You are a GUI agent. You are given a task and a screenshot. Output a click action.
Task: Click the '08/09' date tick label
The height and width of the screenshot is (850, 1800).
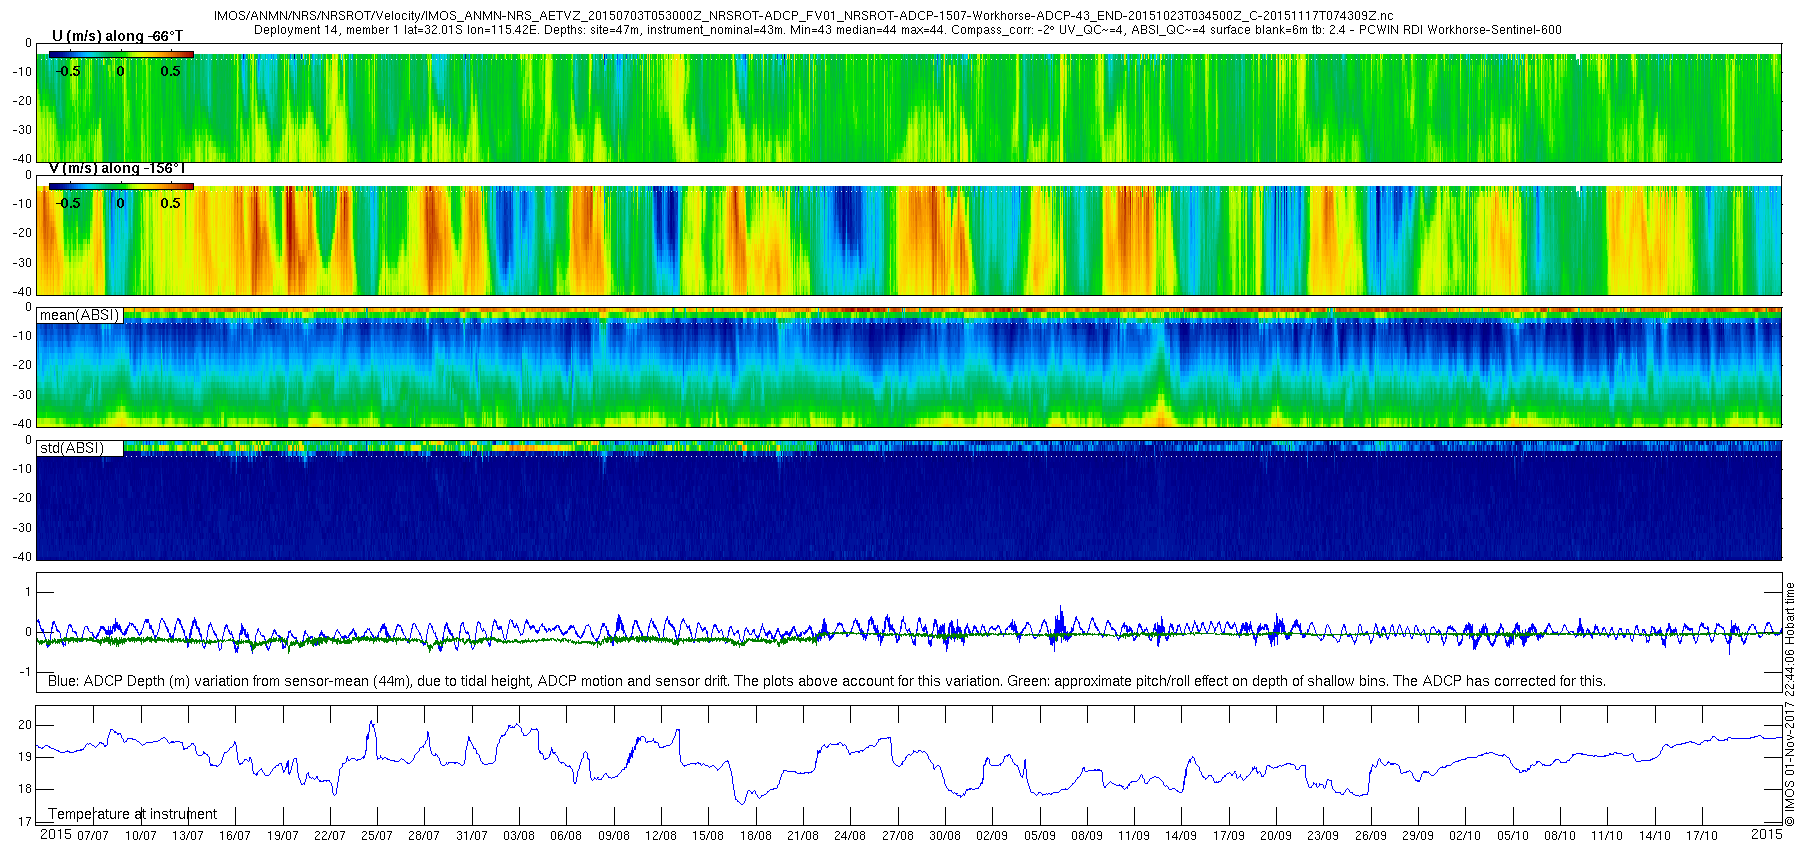1086,836
